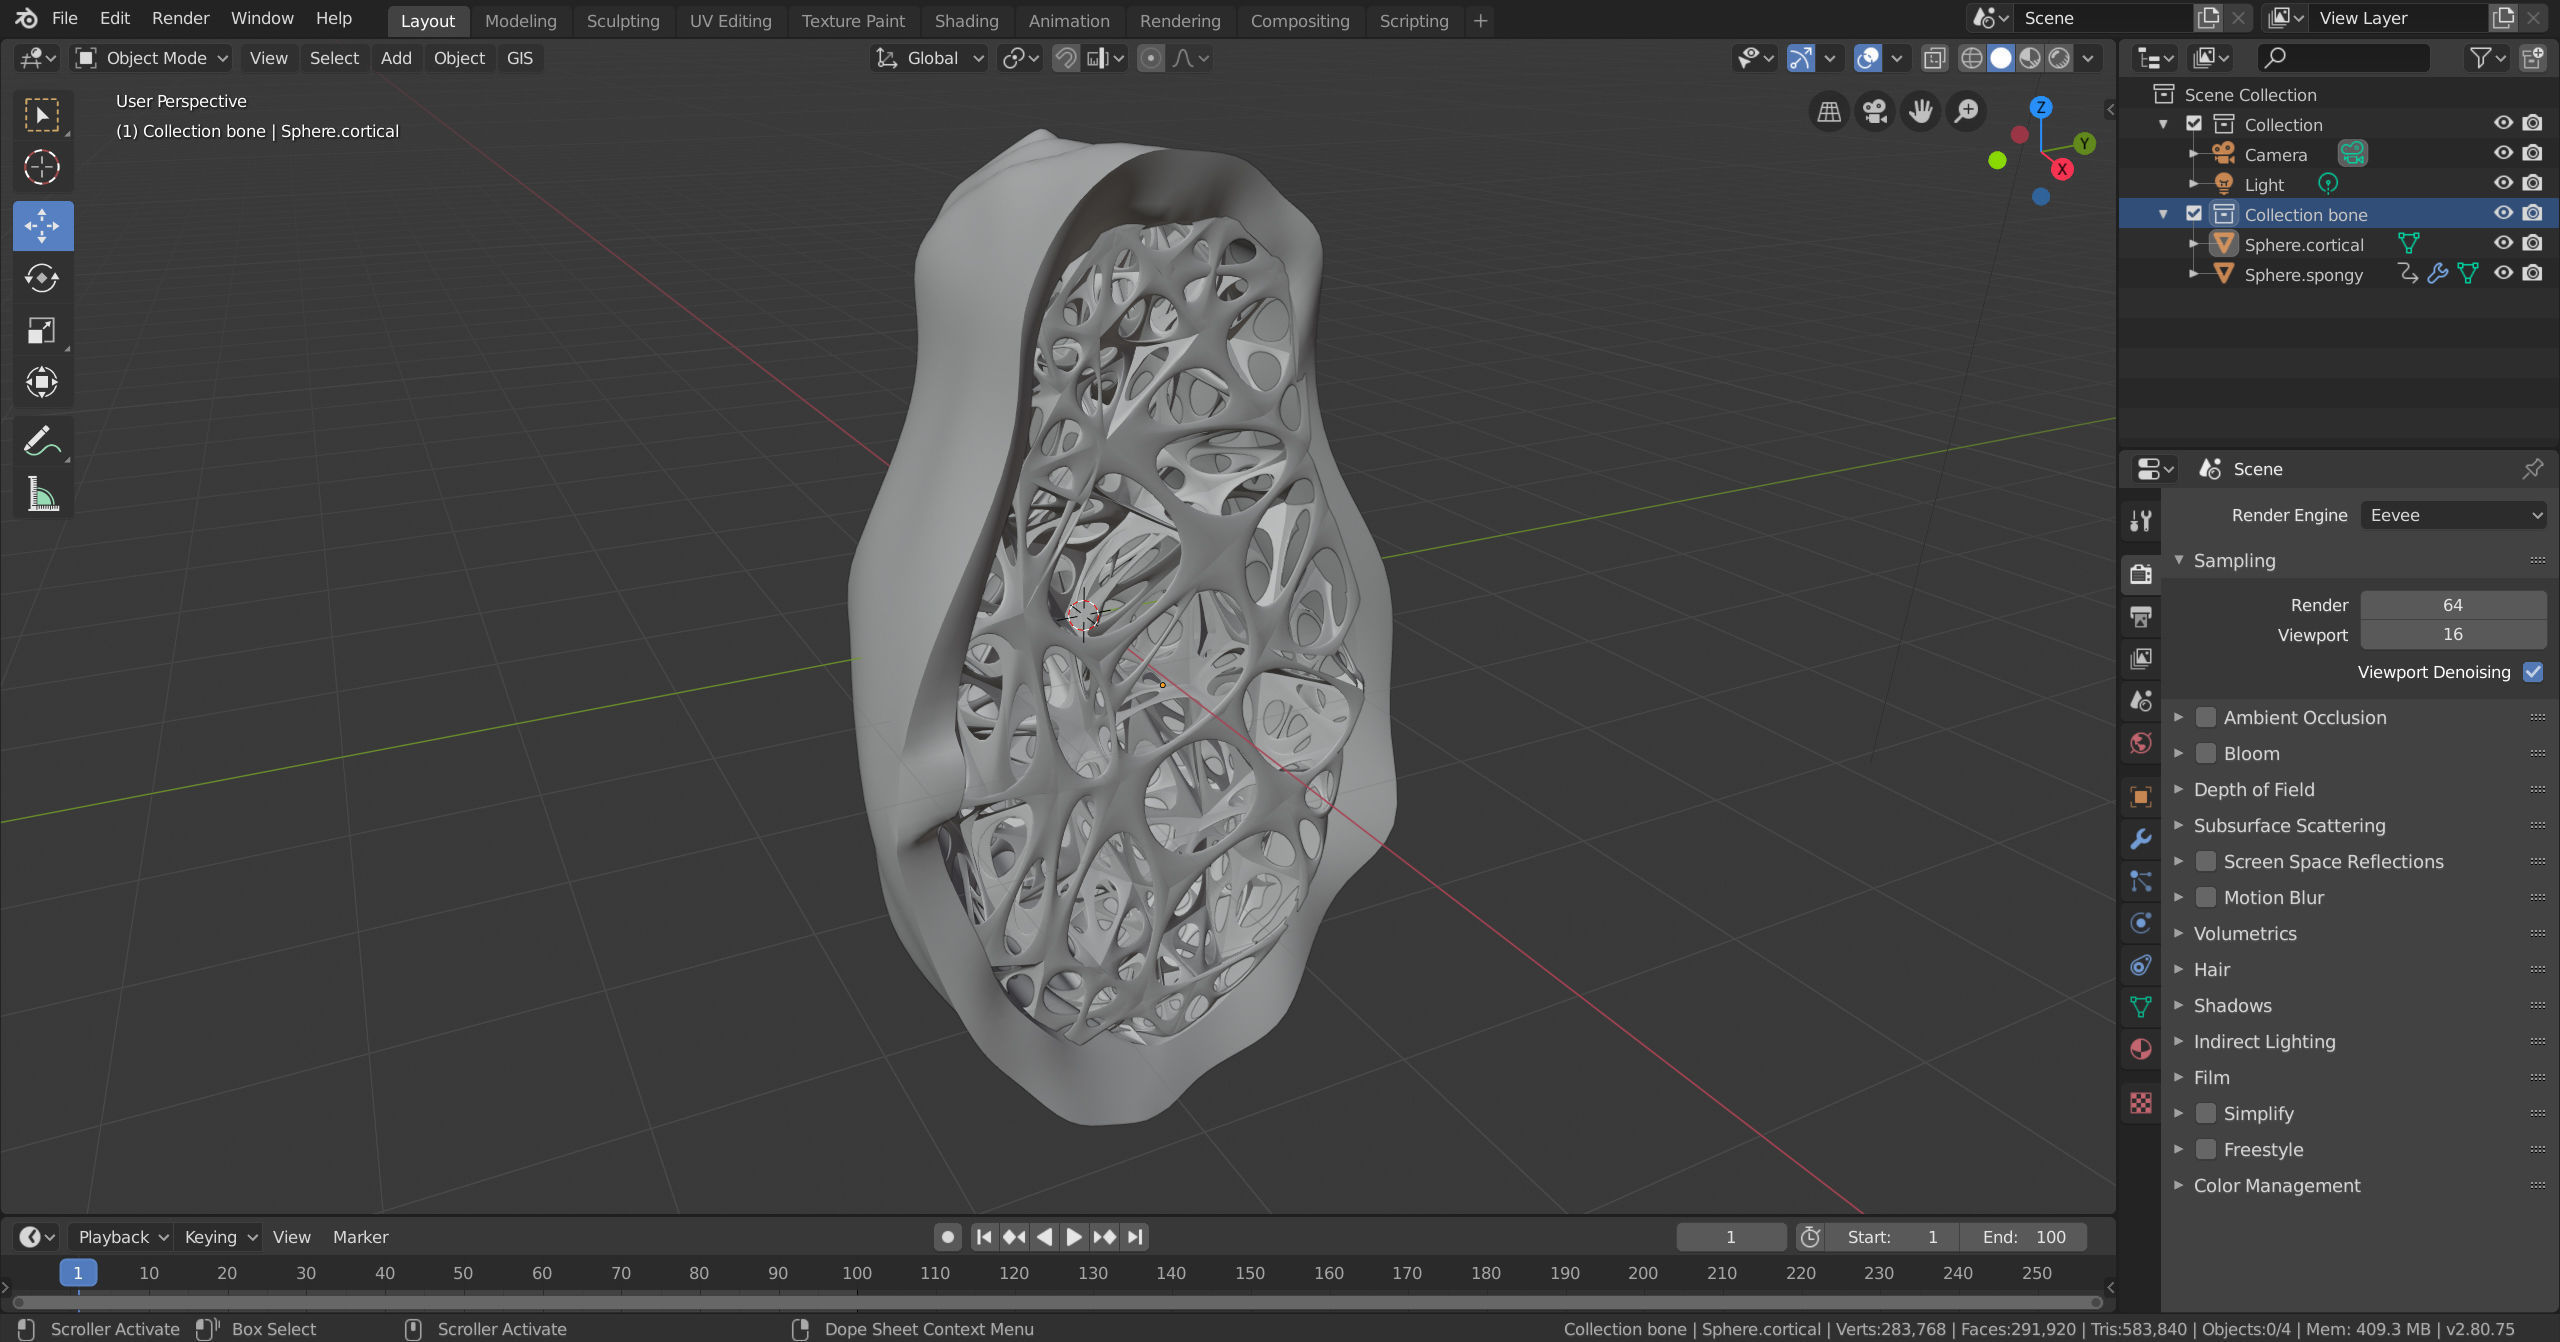Viewport: 2560px width, 1342px height.
Task: Select the Scale tool
Action: (x=42, y=330)
